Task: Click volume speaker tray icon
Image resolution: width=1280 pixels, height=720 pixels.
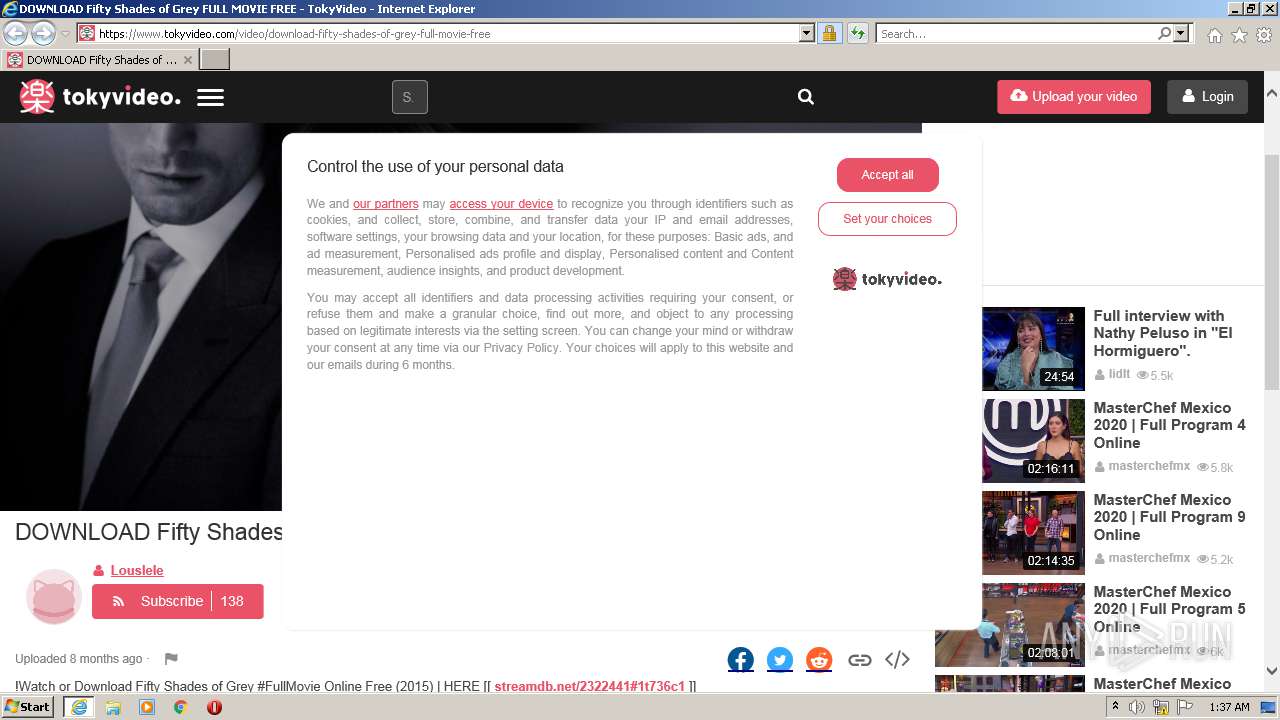Action: pyautogui.click(x=1137, y=707)
